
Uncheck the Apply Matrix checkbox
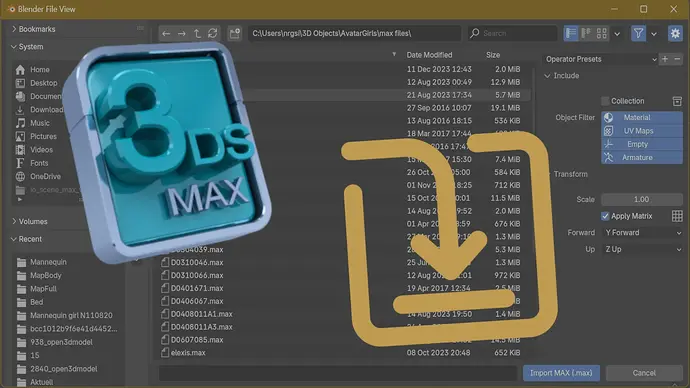coord(605,216)
